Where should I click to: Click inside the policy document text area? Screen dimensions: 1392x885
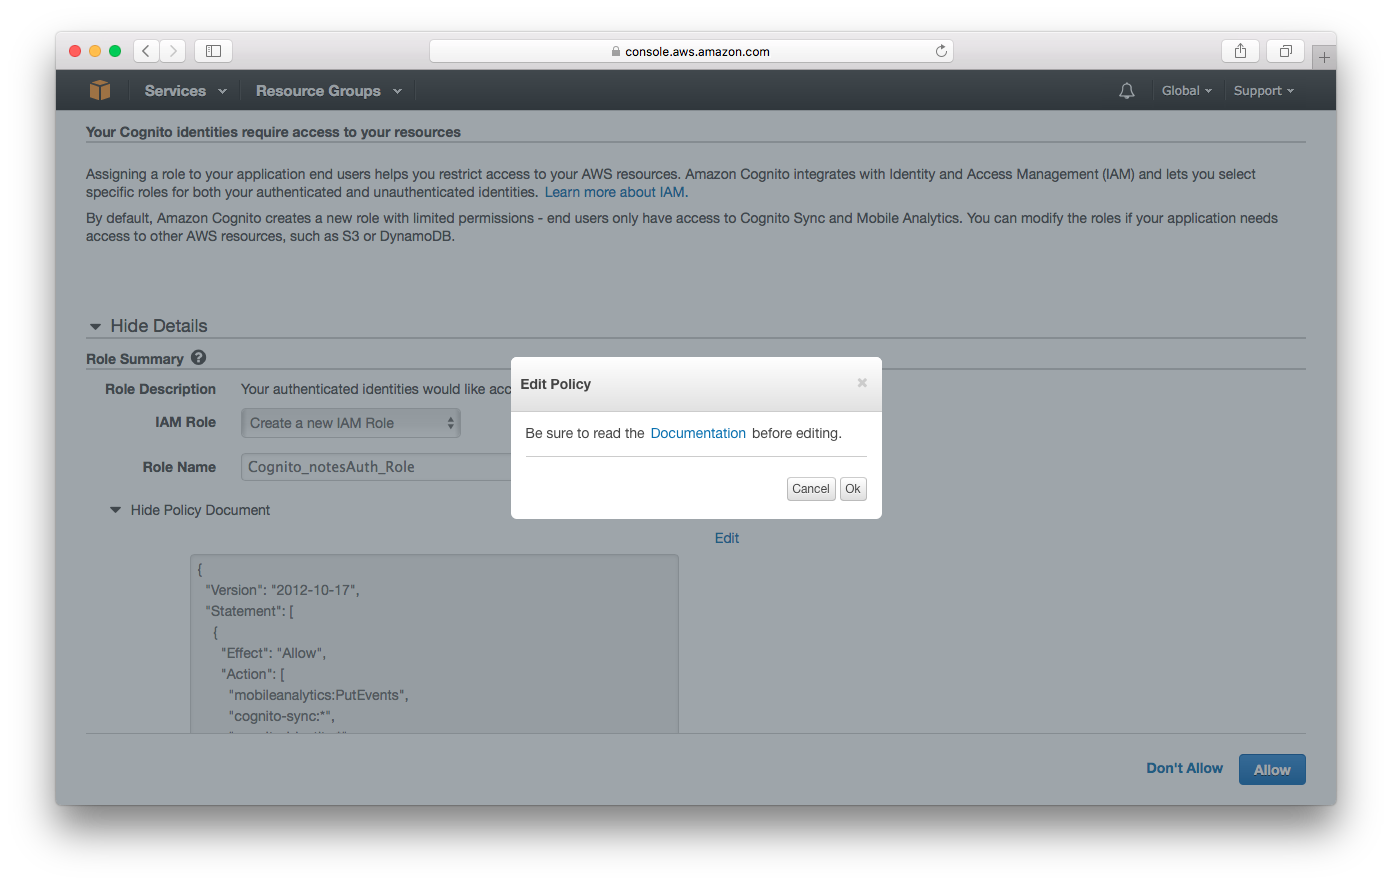click(434, 644)
